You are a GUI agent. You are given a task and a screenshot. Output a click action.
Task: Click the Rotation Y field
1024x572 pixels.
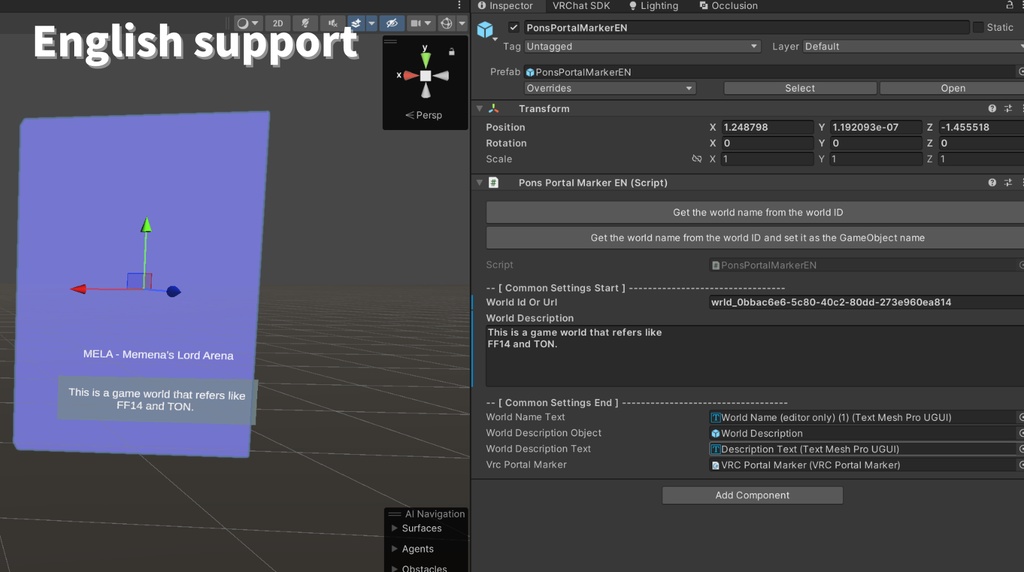875,143
